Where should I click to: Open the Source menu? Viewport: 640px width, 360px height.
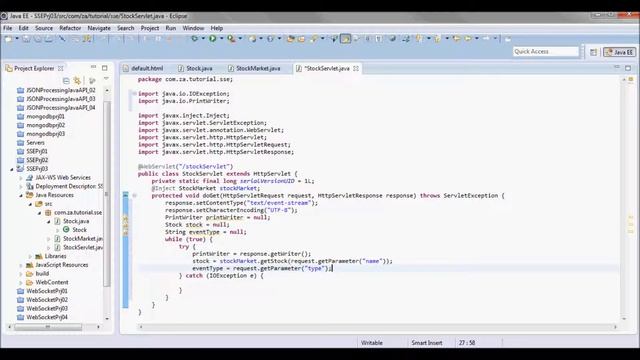click(x=44, y=28)
